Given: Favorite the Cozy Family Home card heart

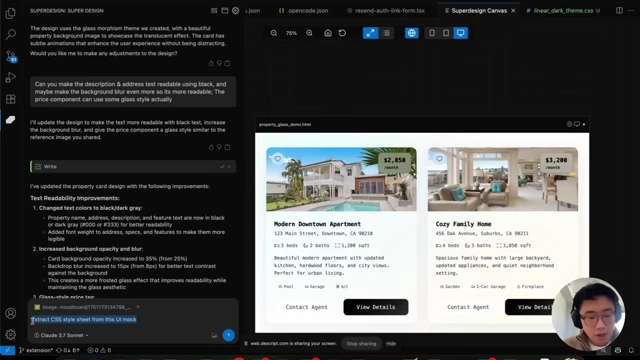Looking at the screenshot, I should coord(439,159).
